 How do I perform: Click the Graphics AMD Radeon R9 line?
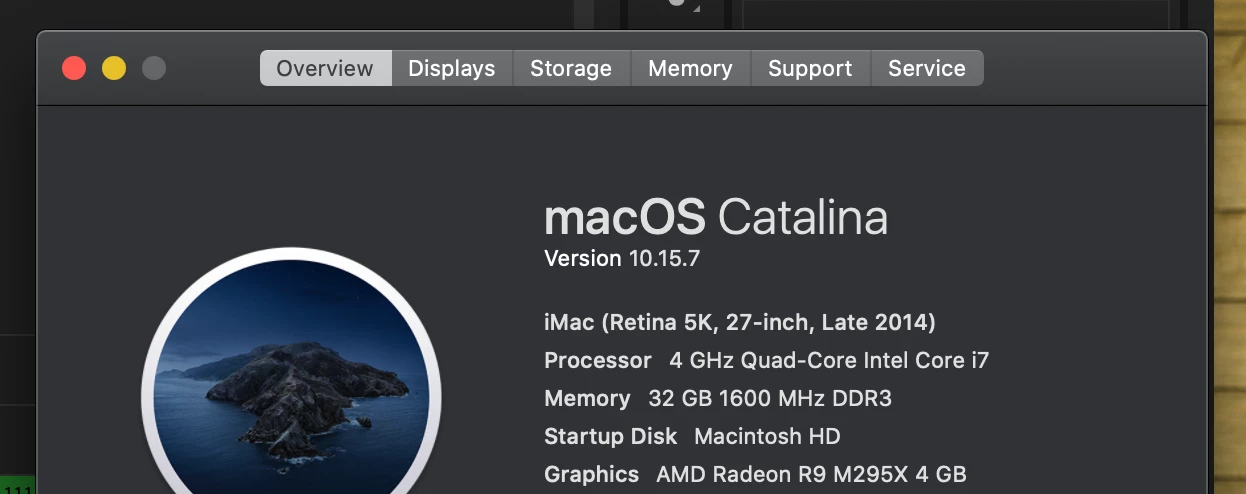755,474
